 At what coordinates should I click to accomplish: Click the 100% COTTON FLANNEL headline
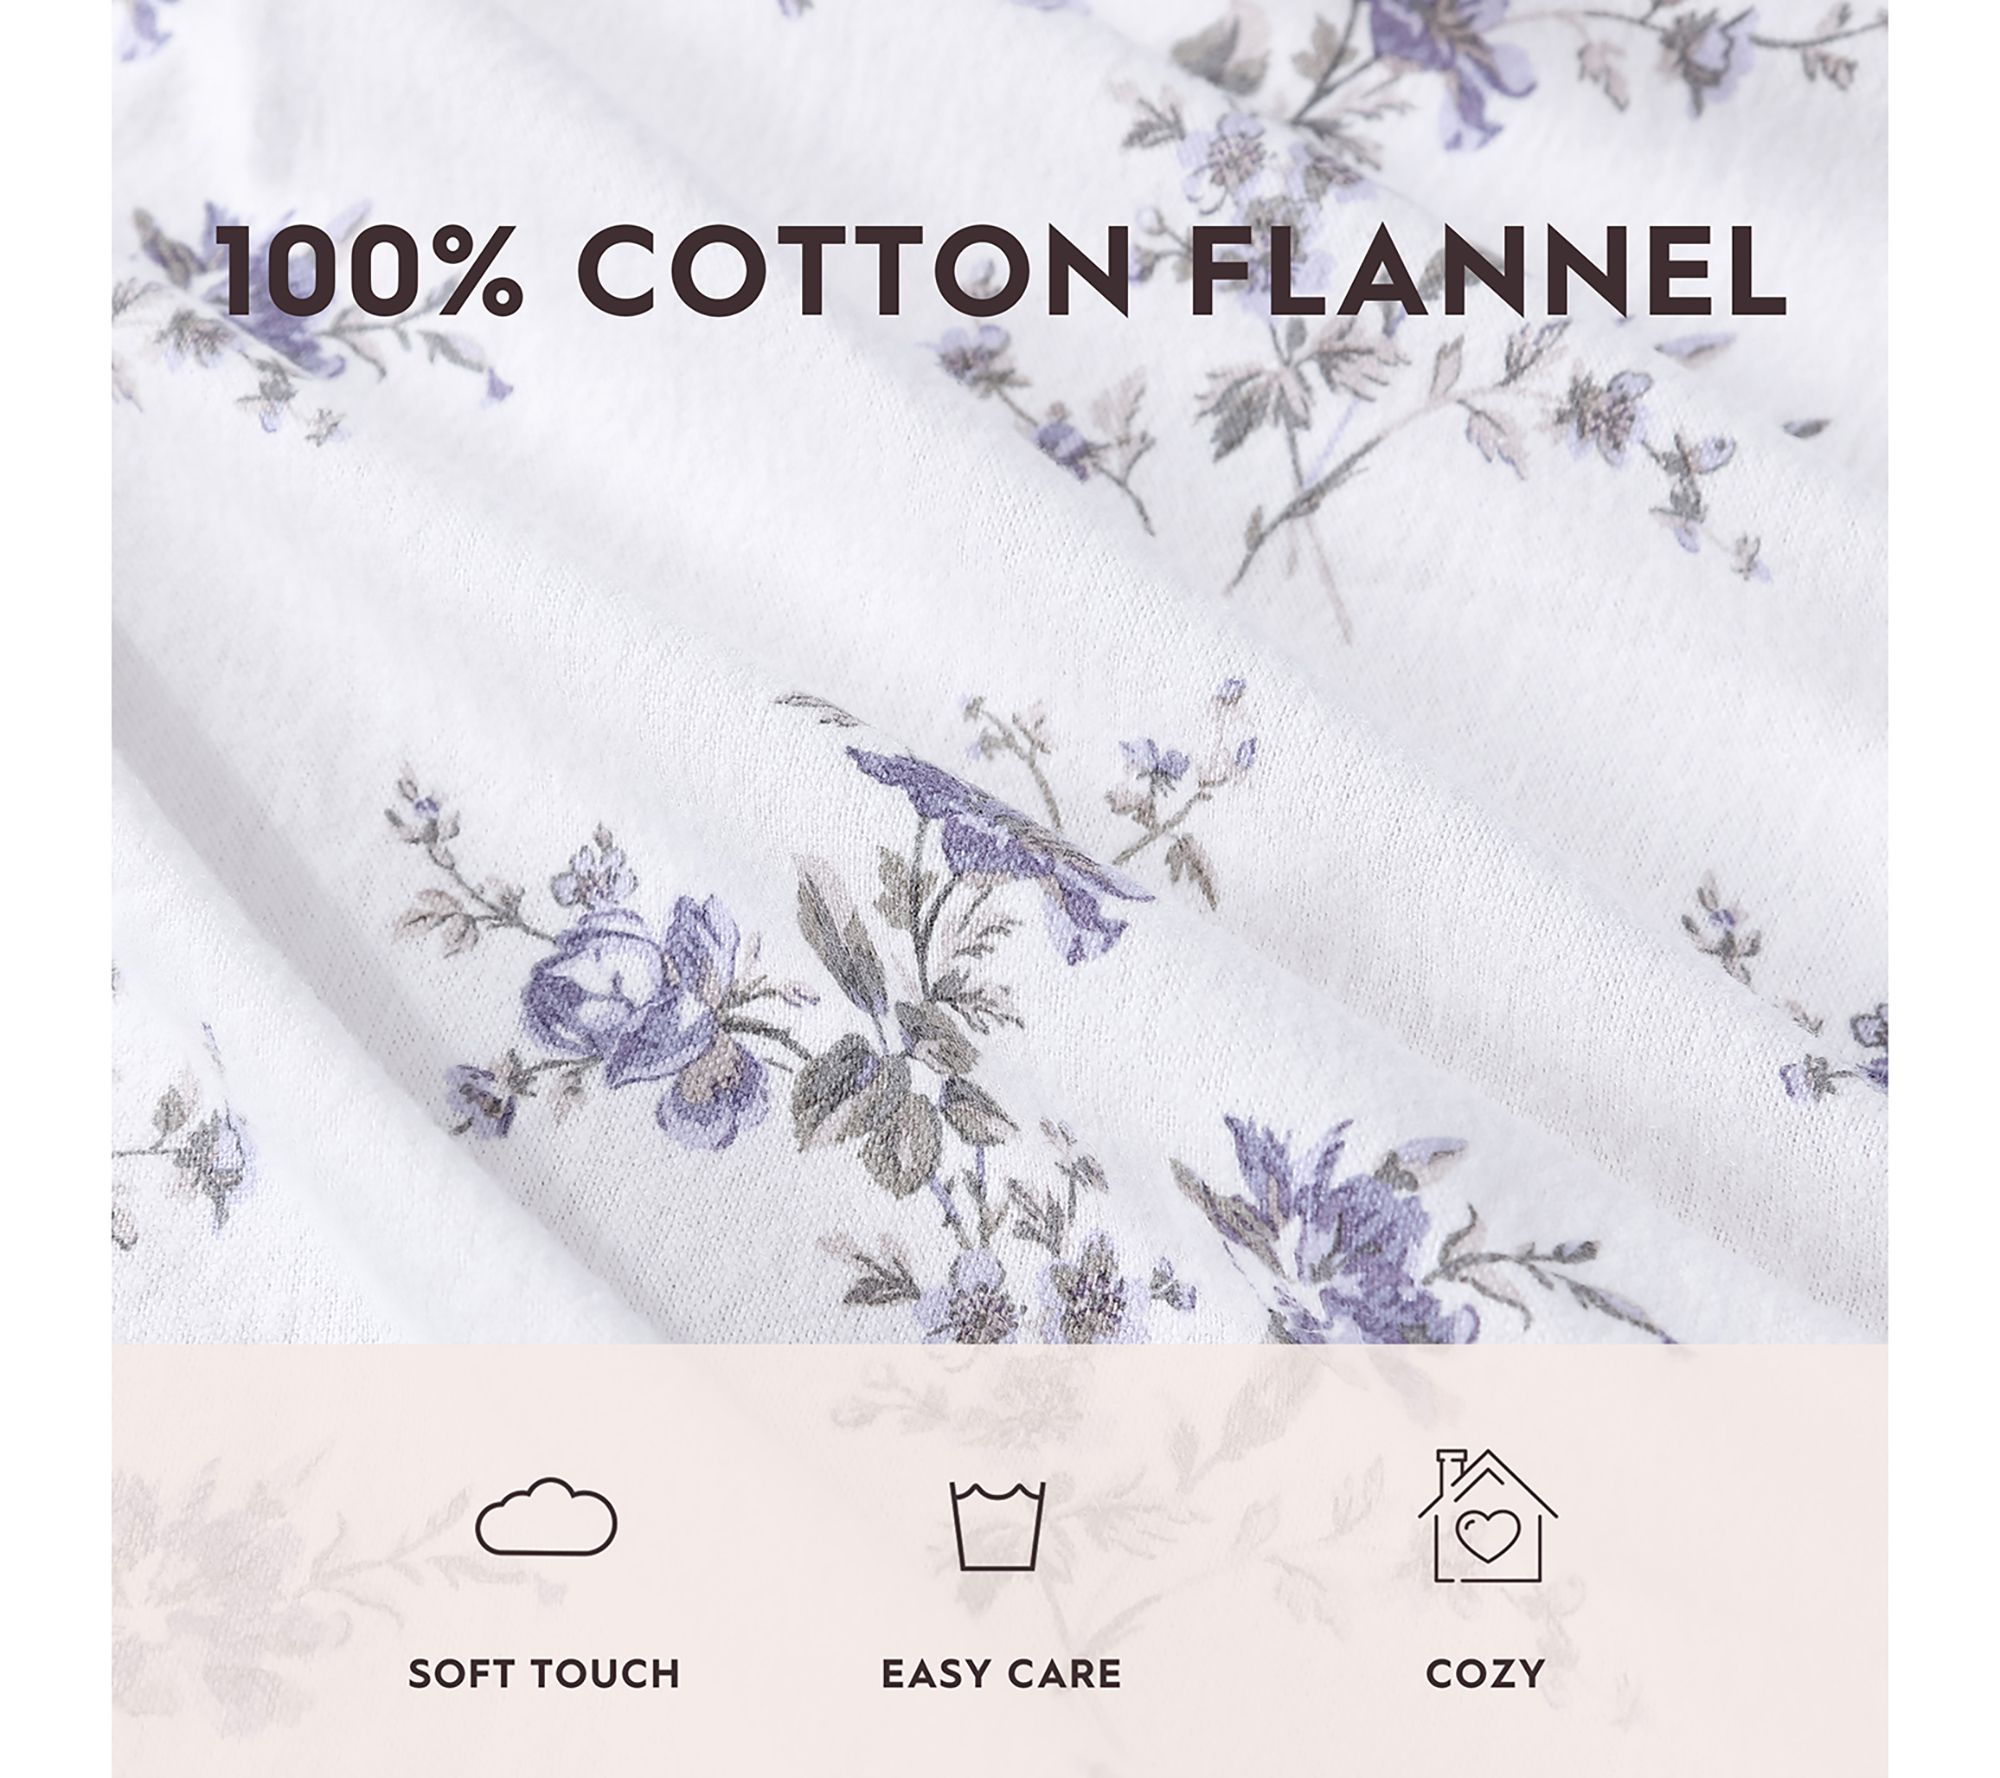[x=1004, y=272]
